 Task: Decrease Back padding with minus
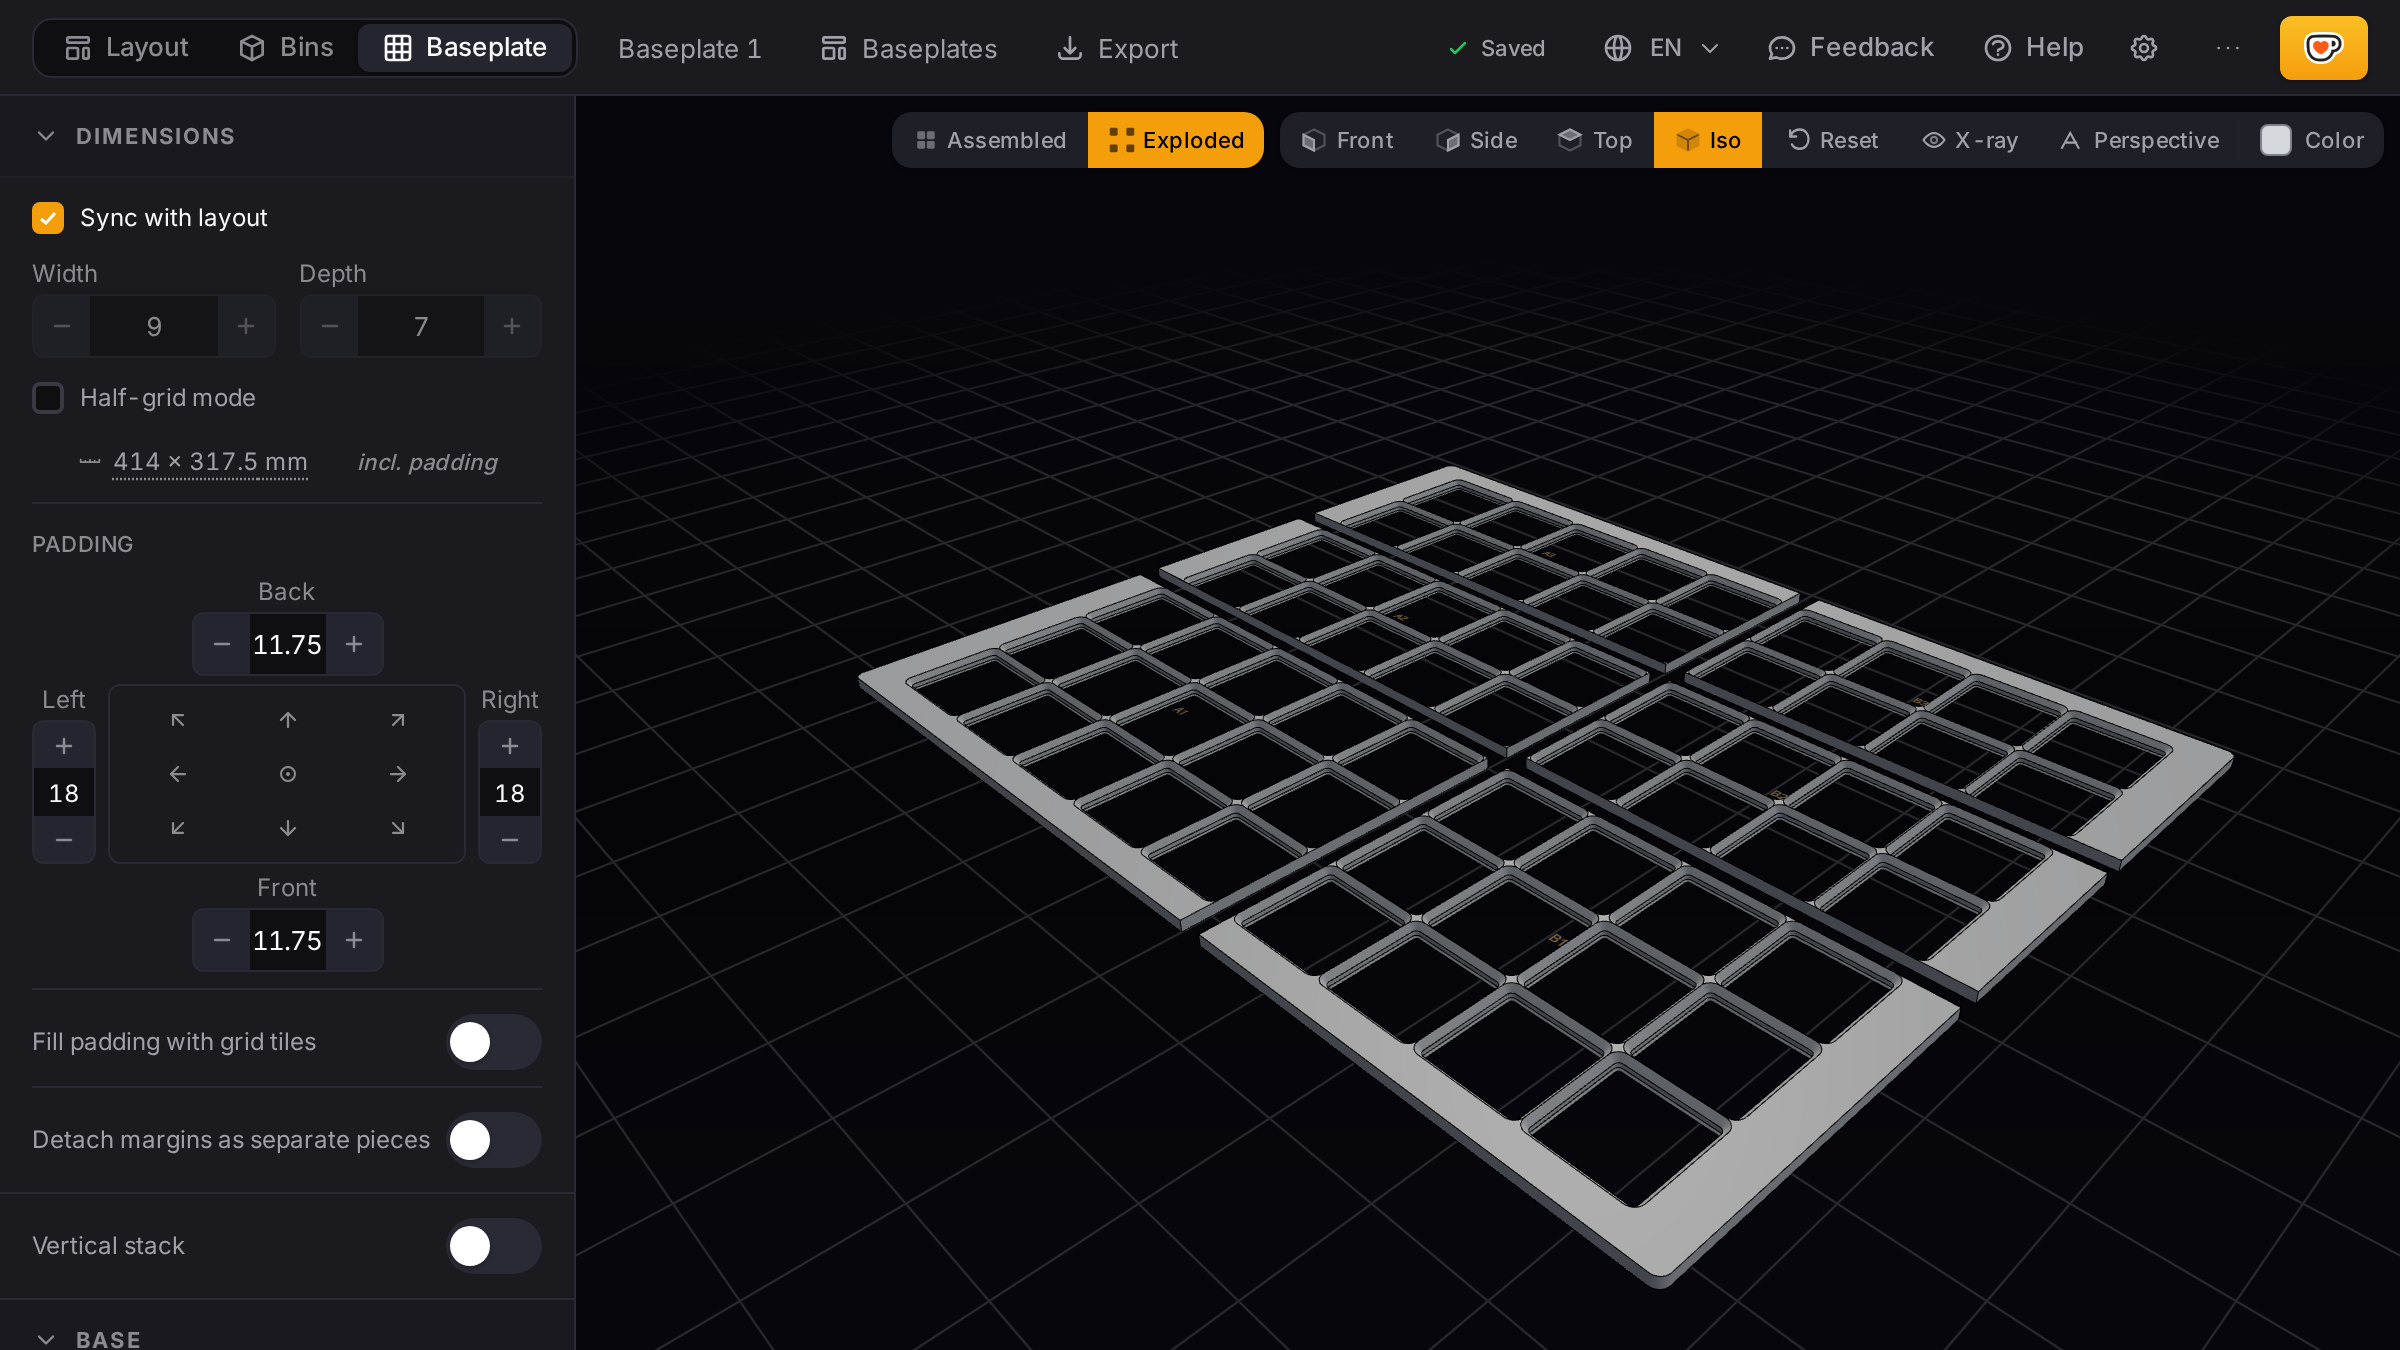pyautogui.click(x=222, y=644)
